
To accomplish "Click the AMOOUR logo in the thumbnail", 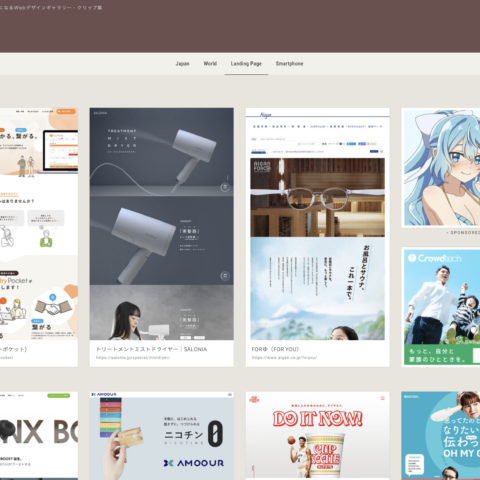I will tap(194, 463).
